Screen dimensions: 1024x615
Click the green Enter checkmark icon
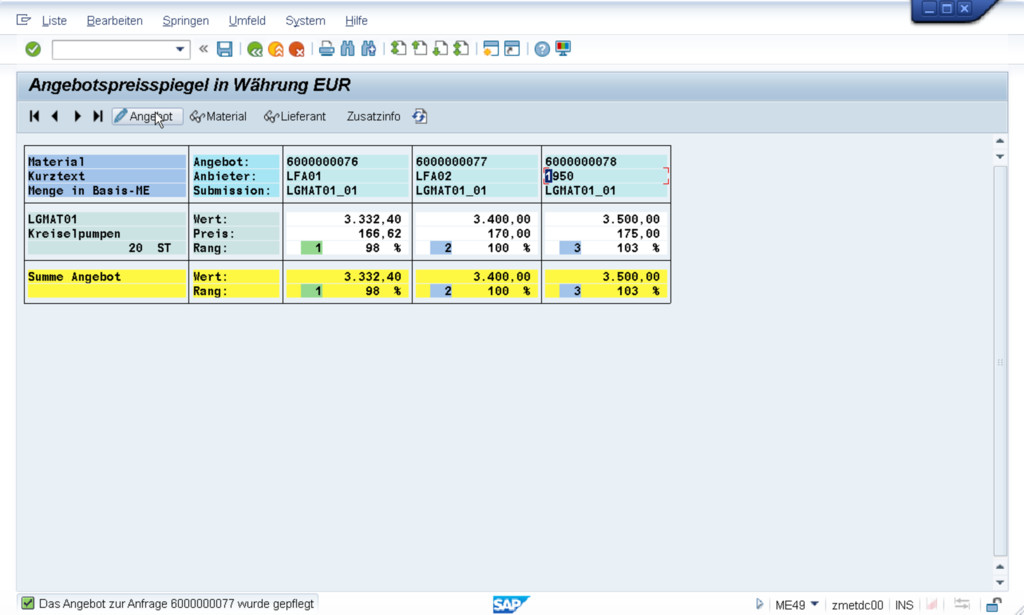point(33,49)
